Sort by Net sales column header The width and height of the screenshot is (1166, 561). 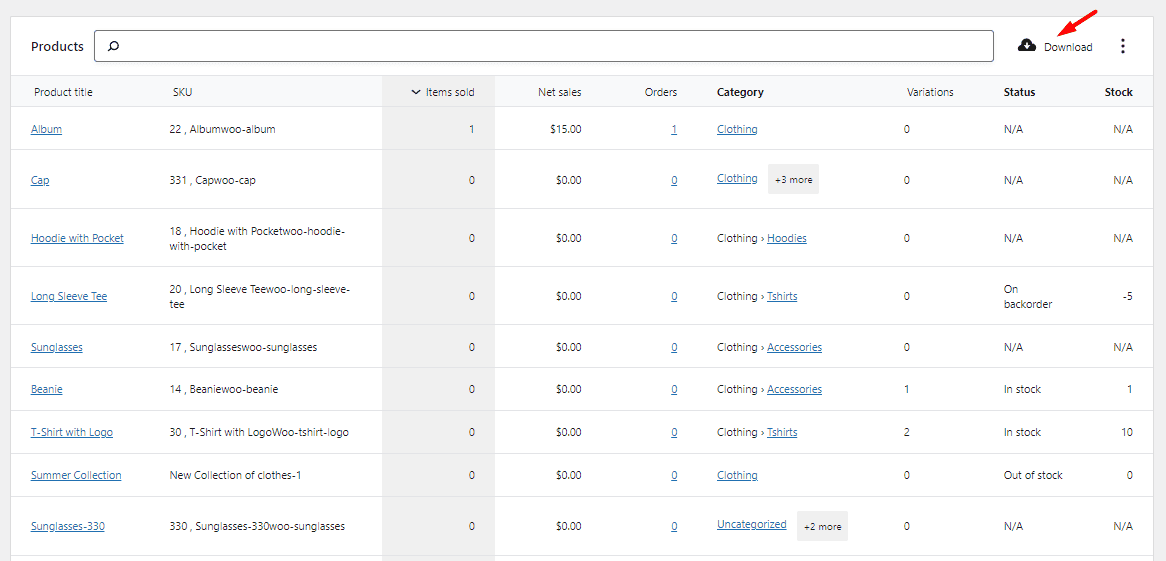[560, 92]
